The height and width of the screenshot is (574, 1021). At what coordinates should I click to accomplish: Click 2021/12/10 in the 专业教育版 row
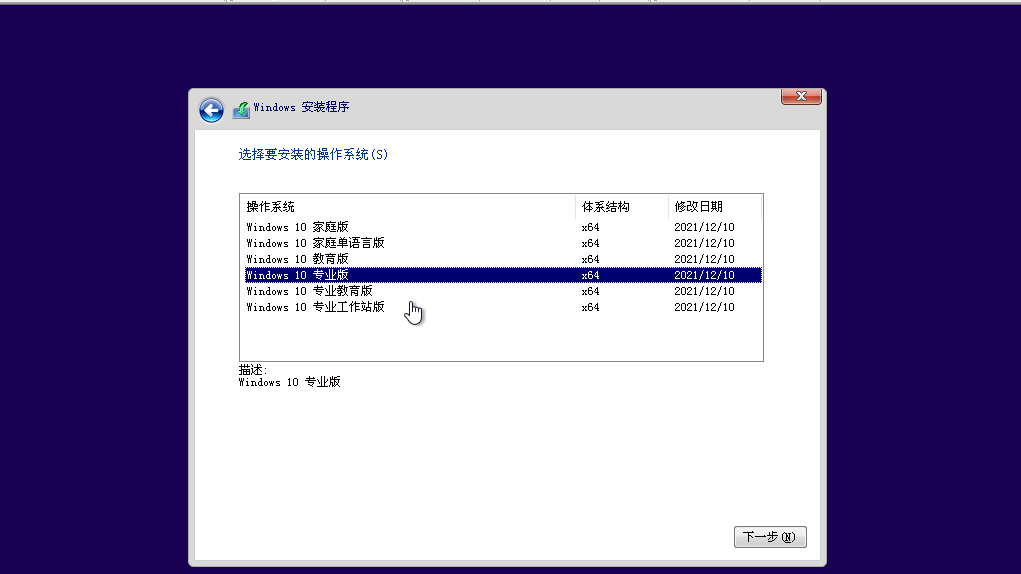pyautogui.click(x=704, y=291)
